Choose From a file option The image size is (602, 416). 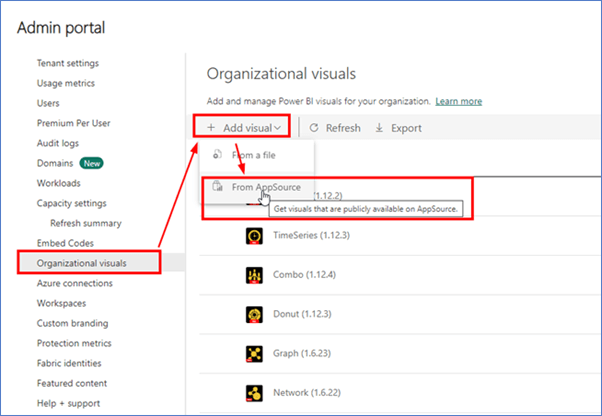[257, 155]
